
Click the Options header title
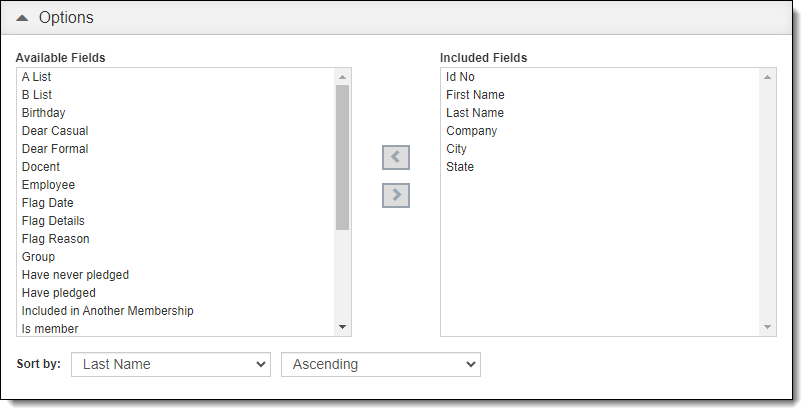pyautogui.click(x=66, y=18)
